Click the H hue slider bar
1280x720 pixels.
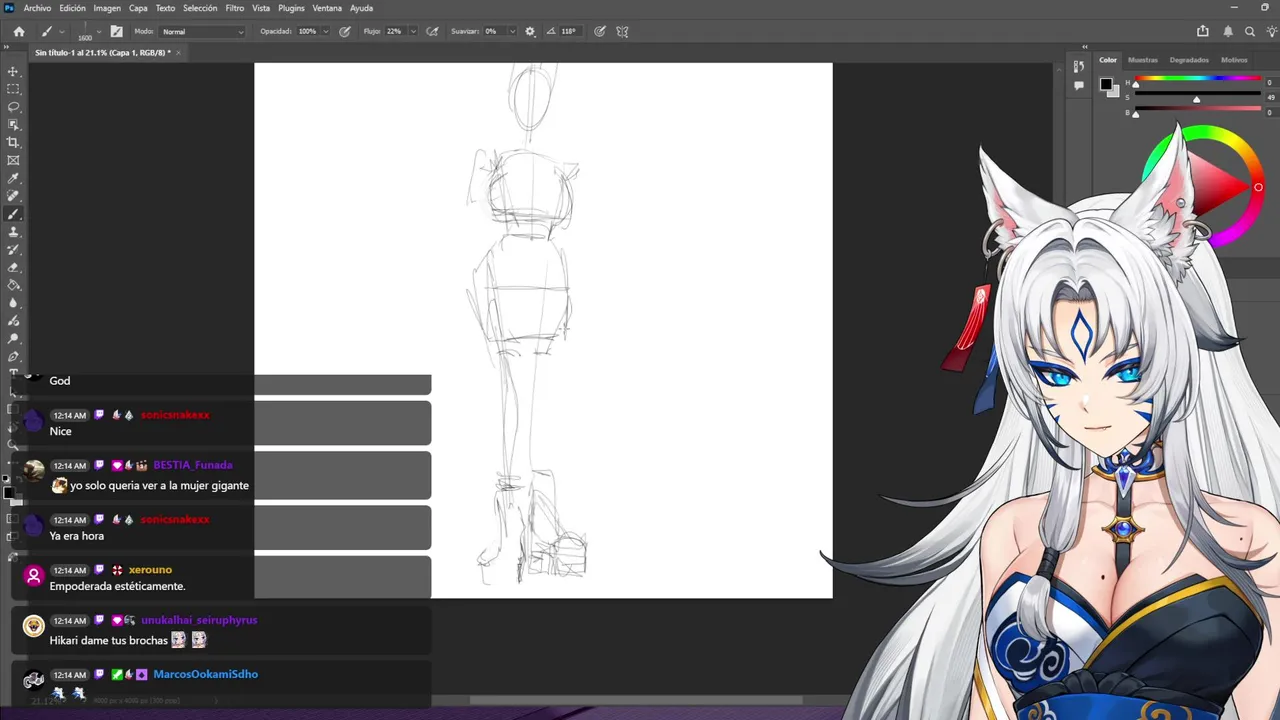1196,79
